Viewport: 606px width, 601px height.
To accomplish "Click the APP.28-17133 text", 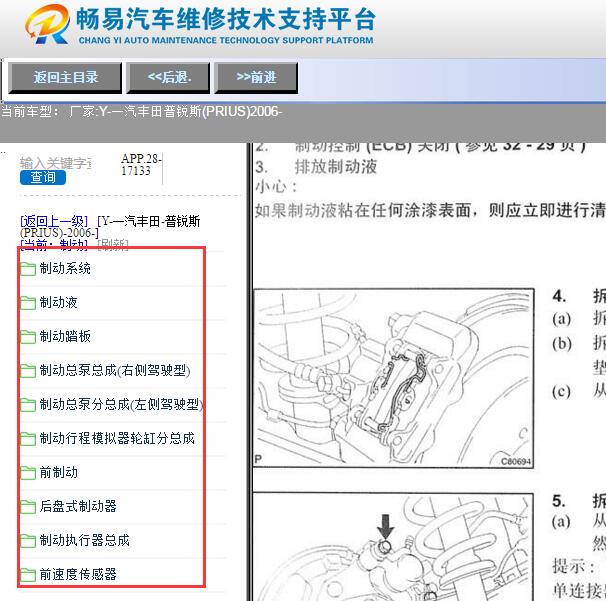I will [x=141, y=165].
